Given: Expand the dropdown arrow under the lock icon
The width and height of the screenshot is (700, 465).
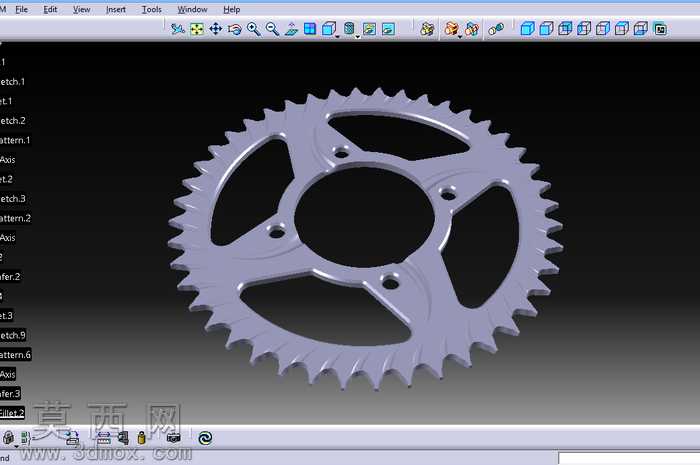Looking at the screenshot, I should tap(17, 445).
